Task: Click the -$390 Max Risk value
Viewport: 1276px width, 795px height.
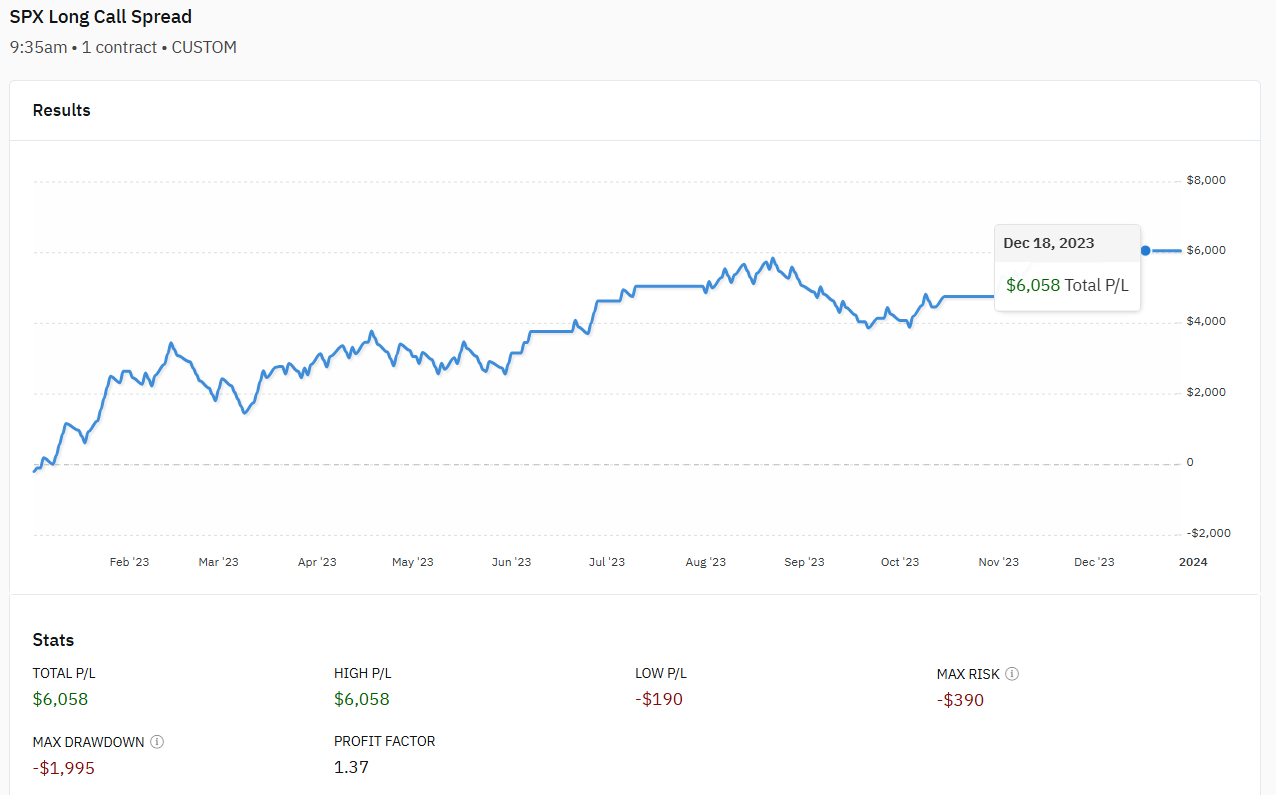Action: (960, 700)
